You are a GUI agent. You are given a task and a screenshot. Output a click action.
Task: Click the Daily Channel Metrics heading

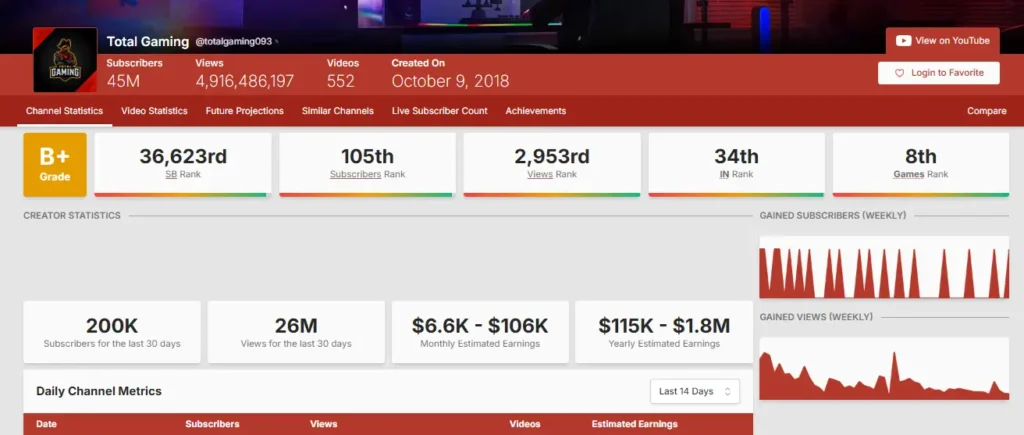pyautogui.click(x=99, y=391)
